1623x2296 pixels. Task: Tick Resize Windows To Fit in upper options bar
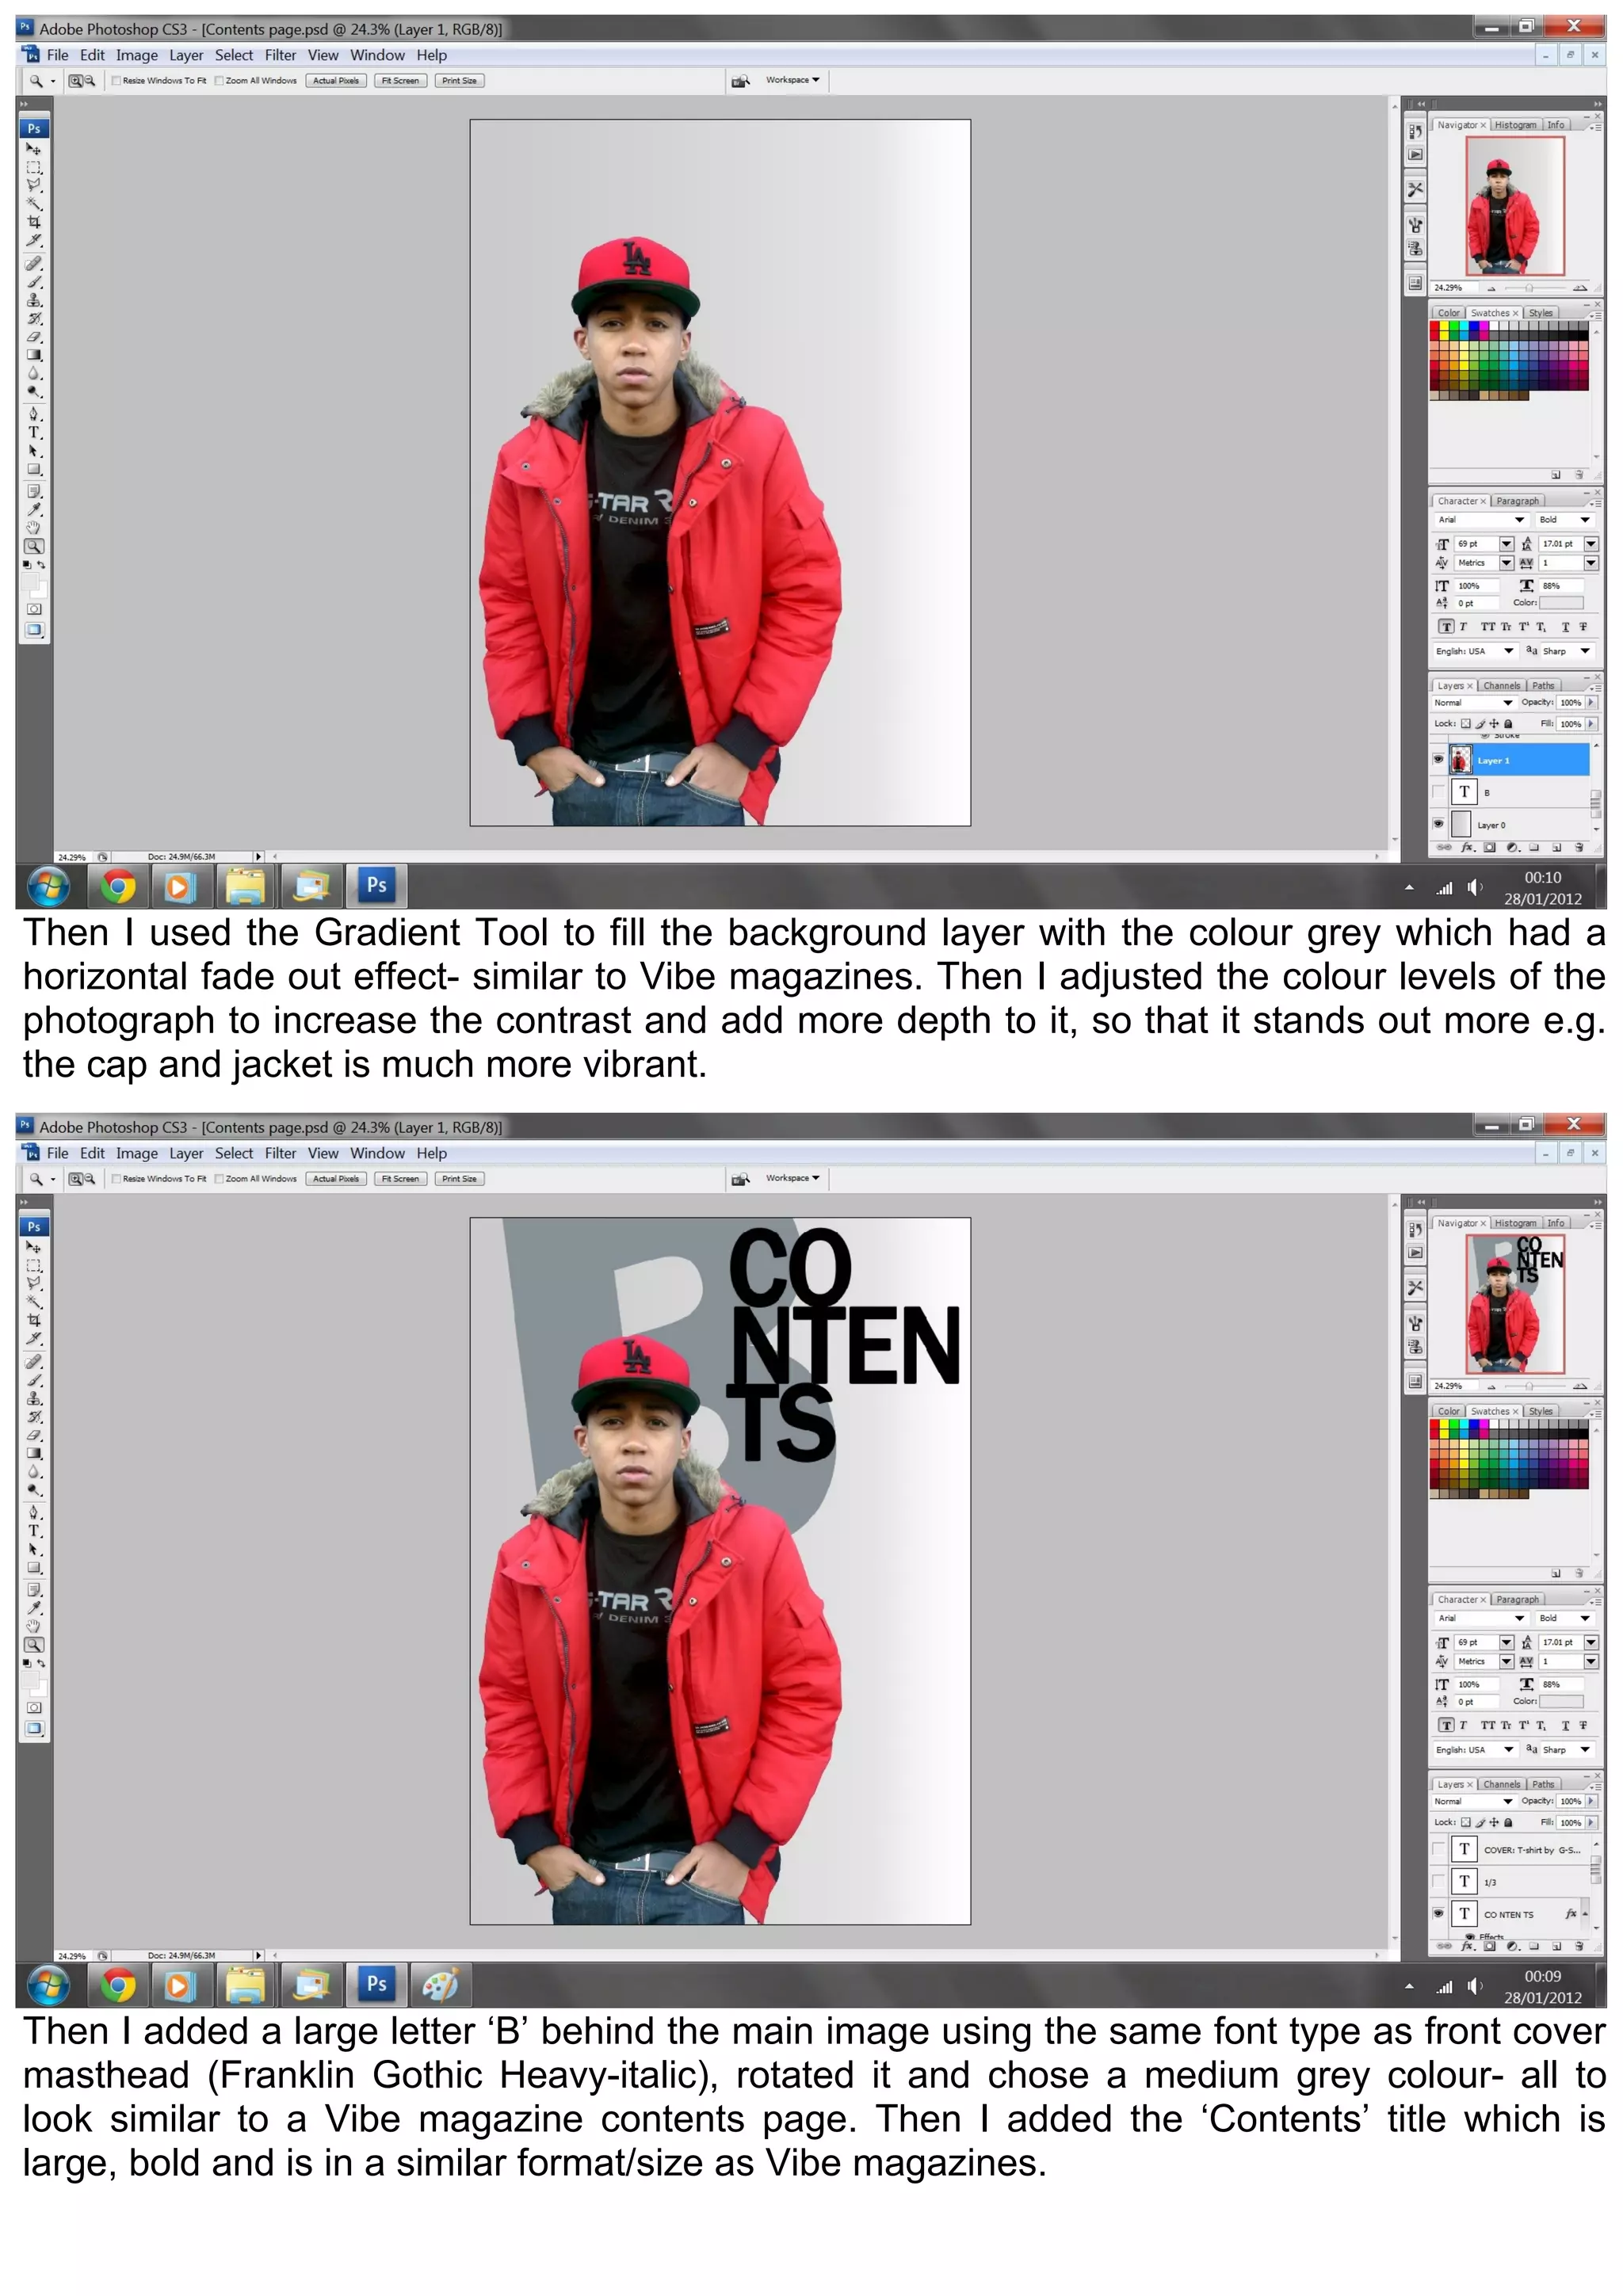tap(116, 81)
